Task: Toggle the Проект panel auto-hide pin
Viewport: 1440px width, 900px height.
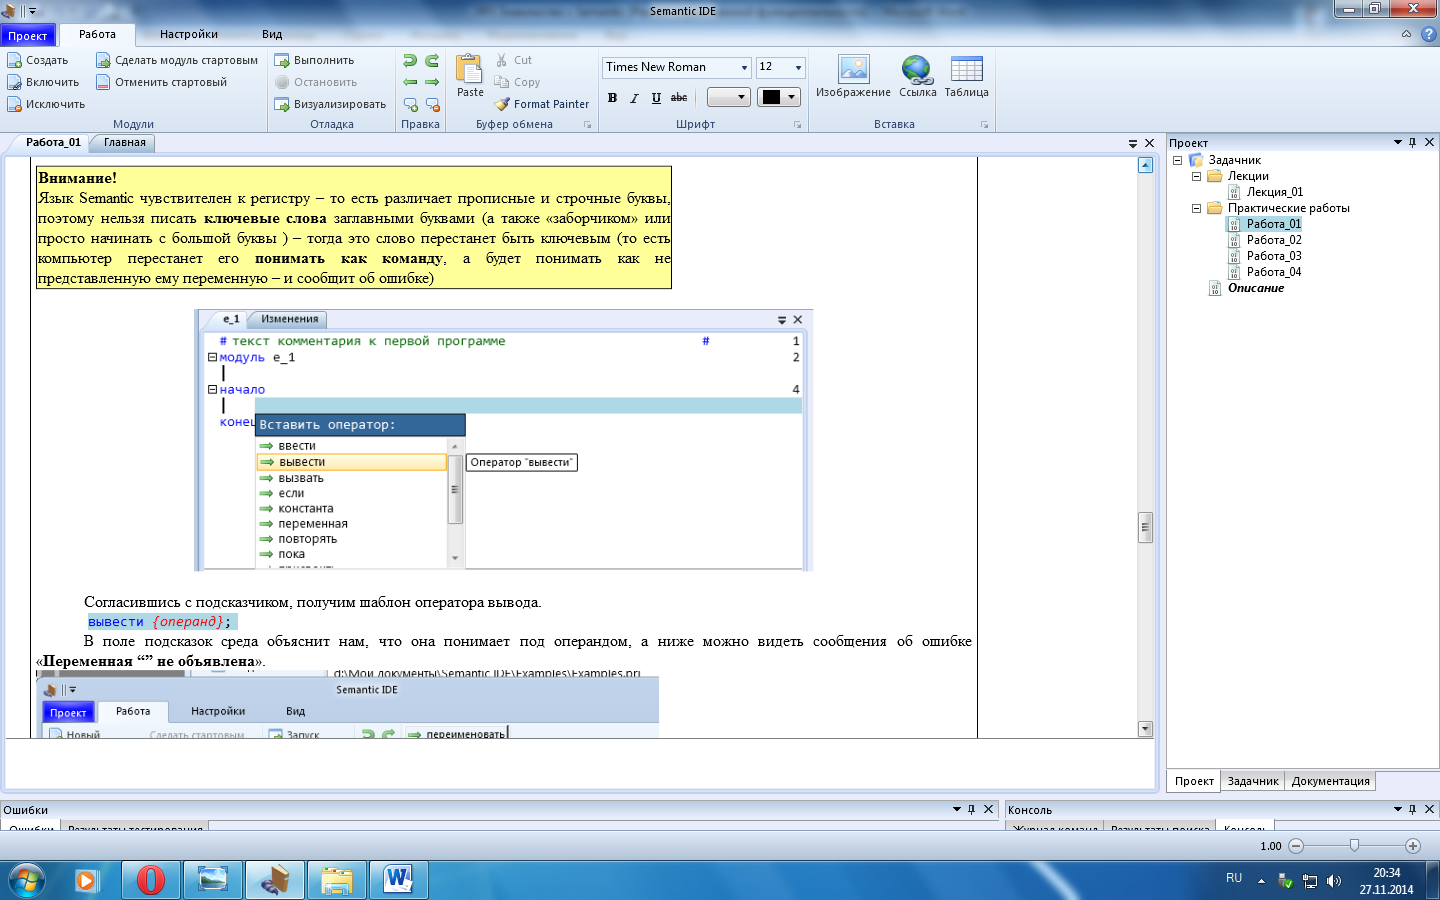Action: tap(1412, 142)
